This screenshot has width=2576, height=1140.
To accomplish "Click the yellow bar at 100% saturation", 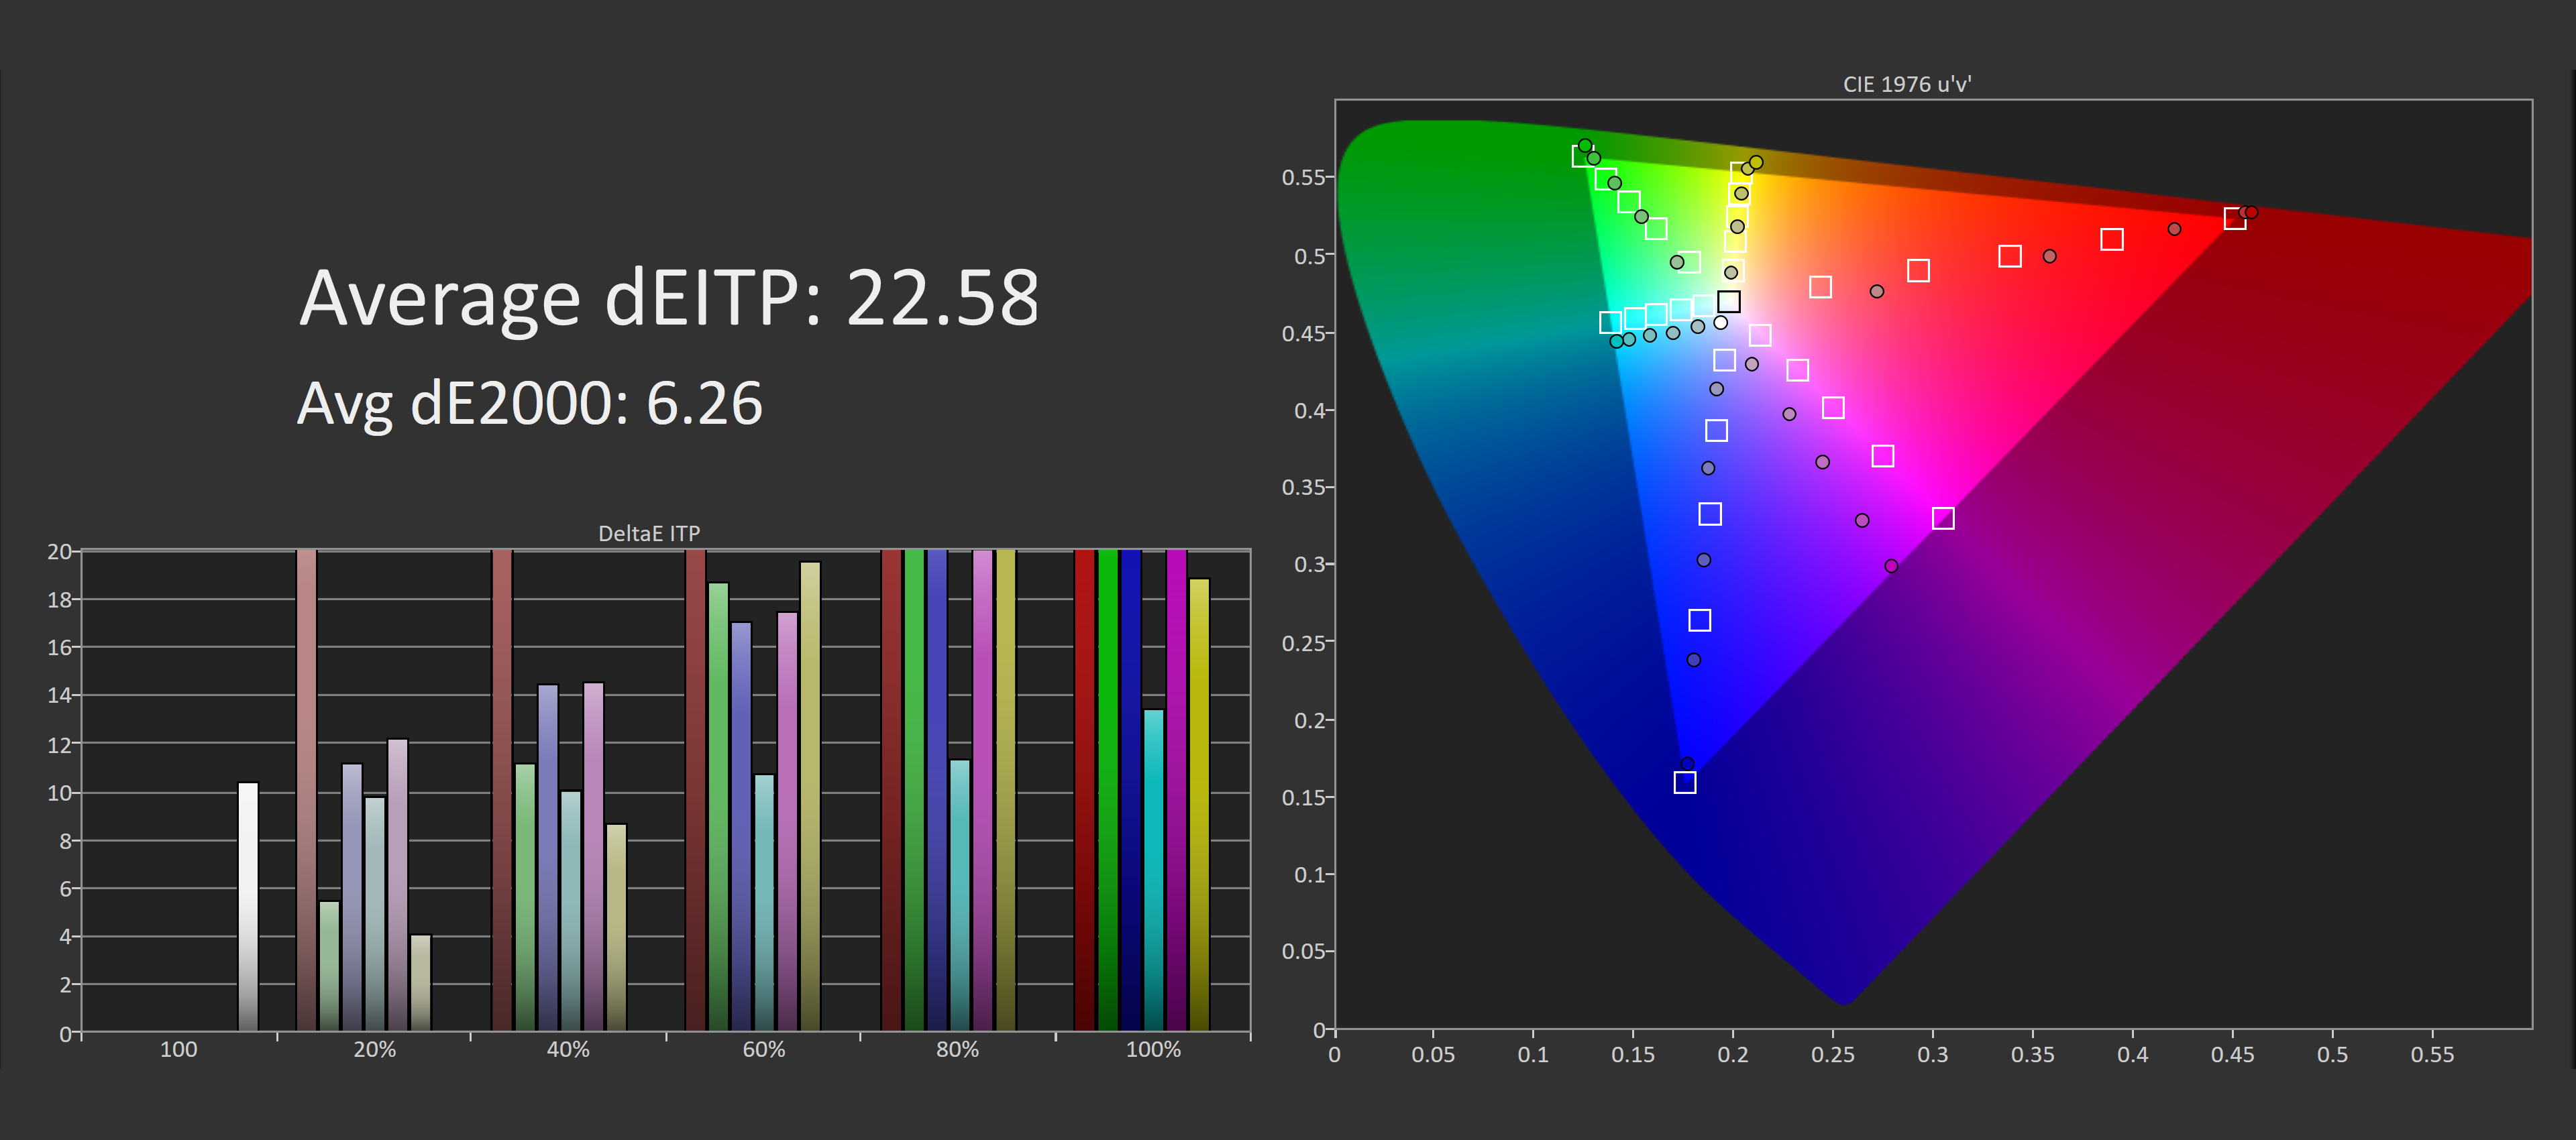I will tap(1199, 804).
